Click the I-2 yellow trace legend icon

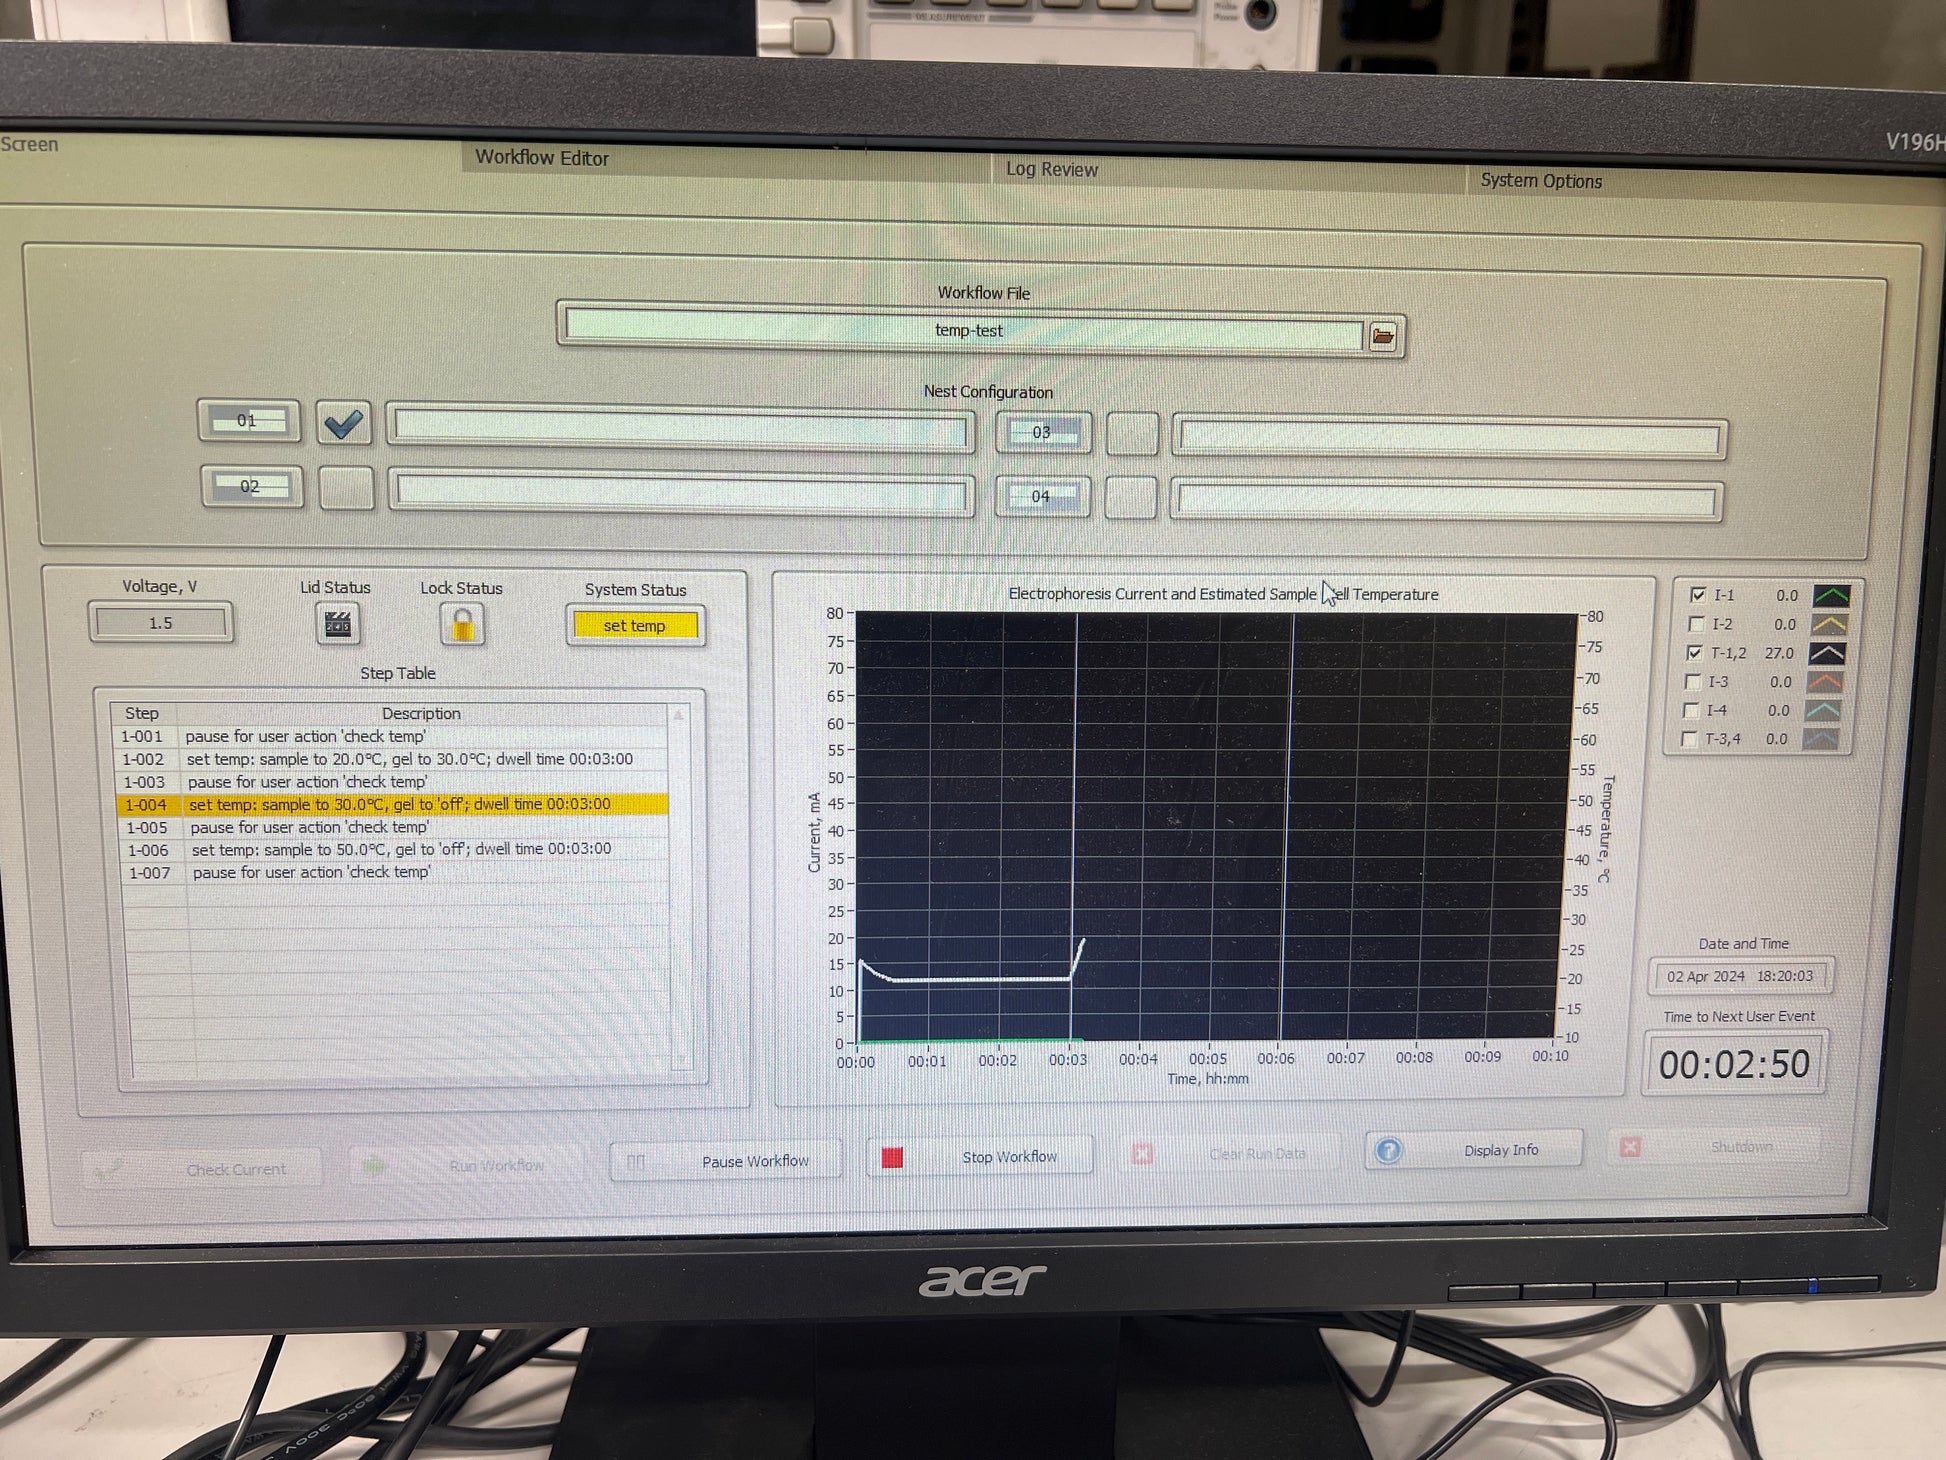[x=1830, y=625]
